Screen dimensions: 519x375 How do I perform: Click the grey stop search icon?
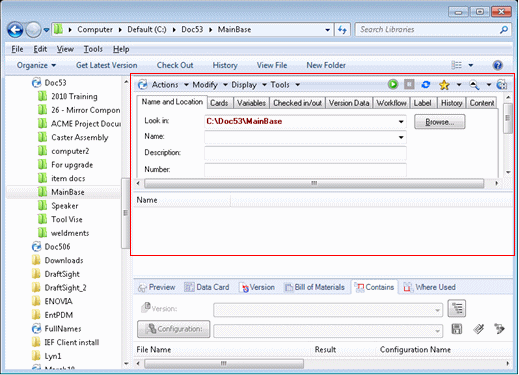tap(409, 84)
